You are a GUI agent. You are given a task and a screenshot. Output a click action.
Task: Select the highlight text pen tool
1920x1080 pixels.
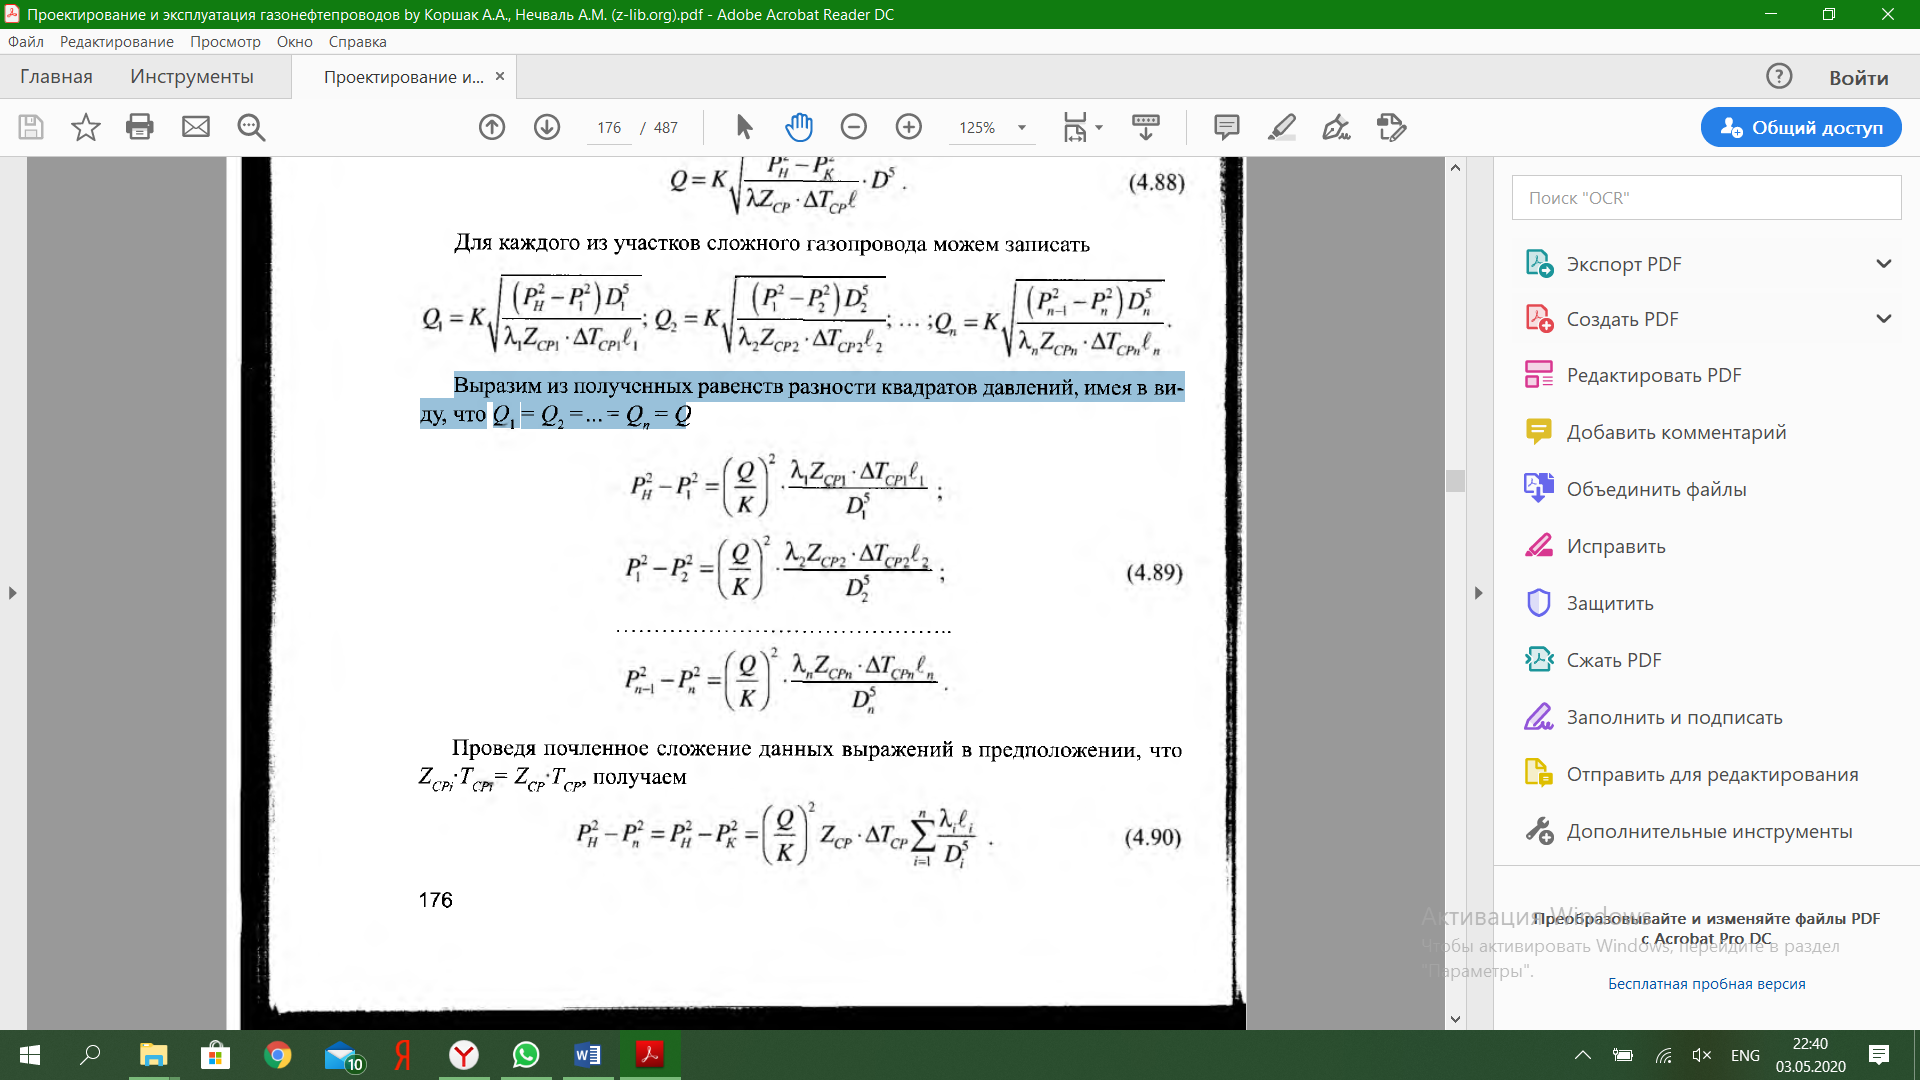(x=1281, y=127)
